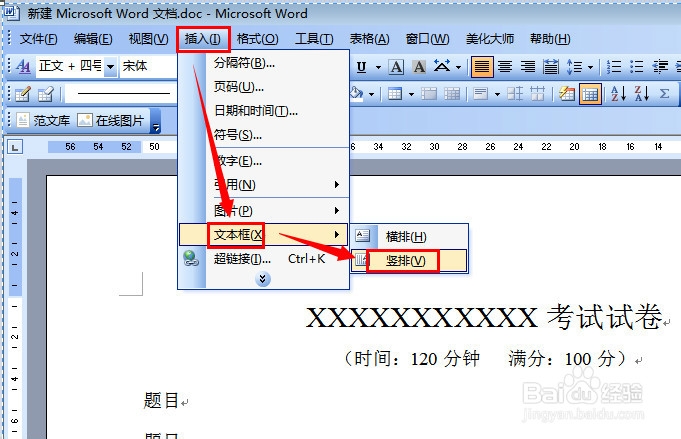This screenshot has height=439, width=681.
Task: Open the 视图(V) menu
Action: tap(149, 39)
